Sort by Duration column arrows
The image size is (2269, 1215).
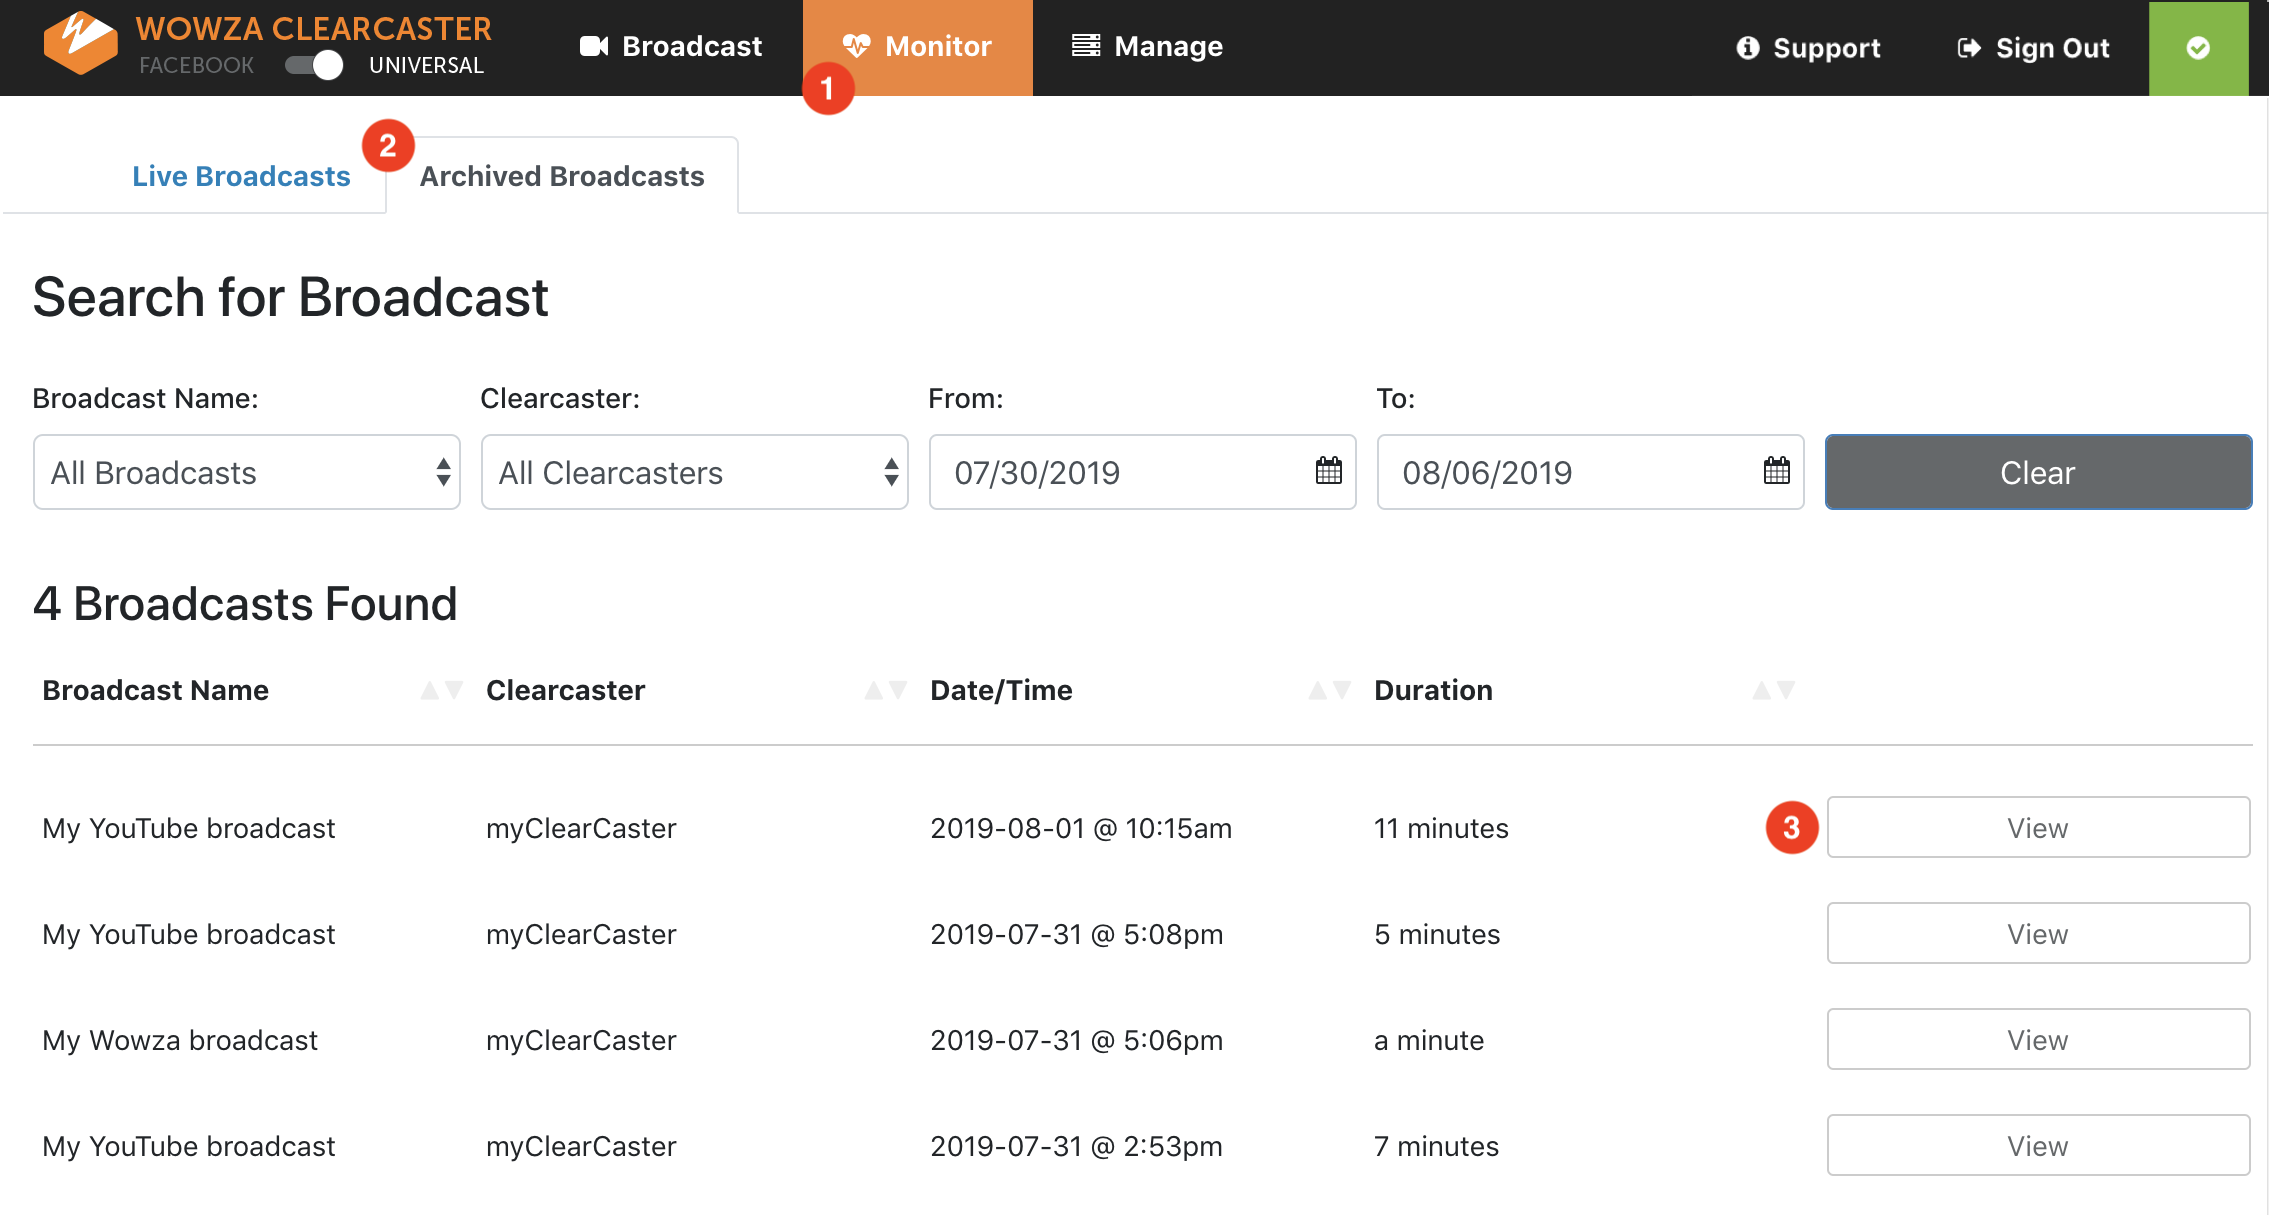click(x=1774, y=690)
